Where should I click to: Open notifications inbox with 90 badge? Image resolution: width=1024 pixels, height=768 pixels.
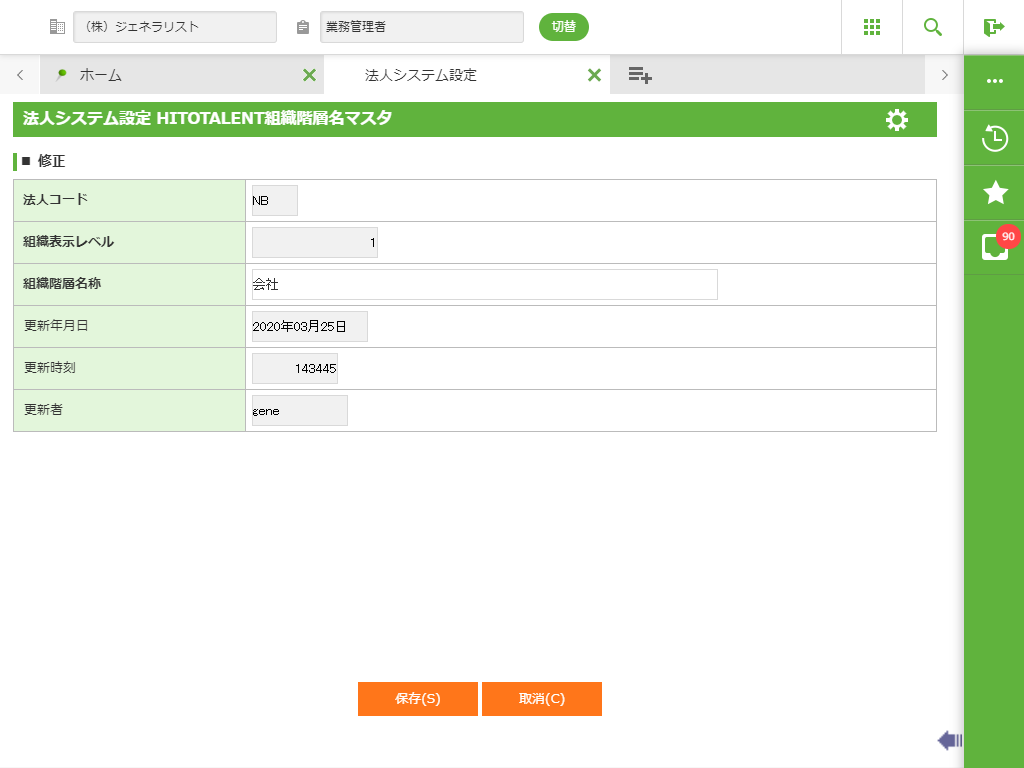point(996,246)
